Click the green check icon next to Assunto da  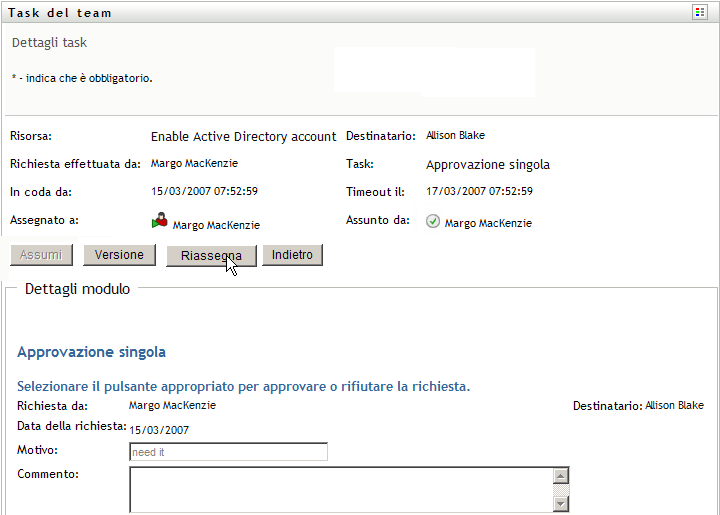tap(433, 222)
